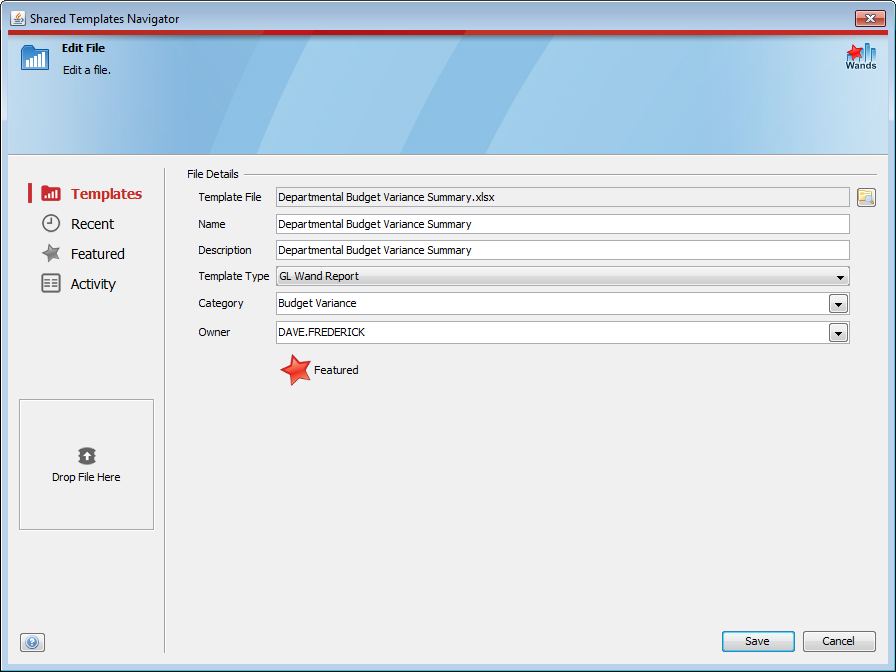The height and width of the screenshot is (672, 896).
Task: Click the Templates folder chart icon
Action: 51,194
